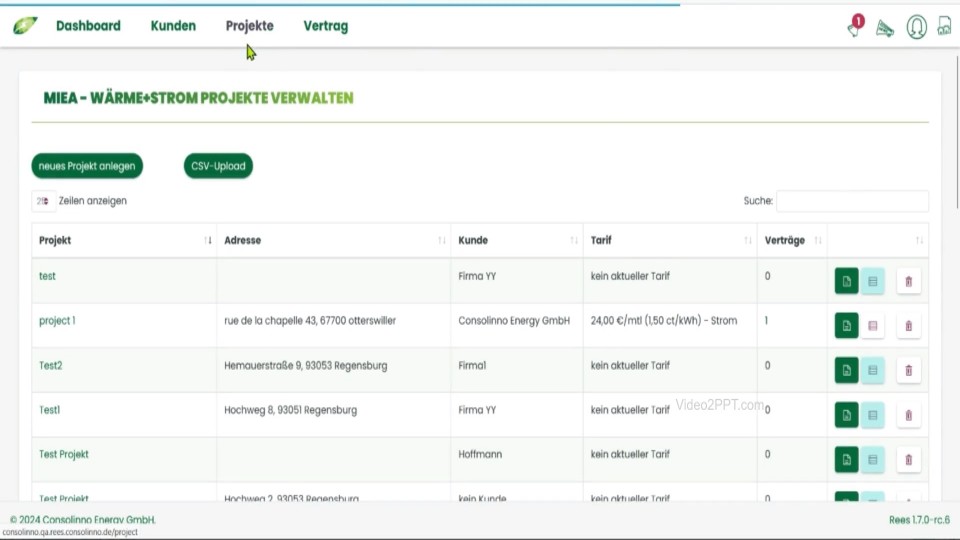Delete the 'test' project via trash icon
Image resolution: width=960 pixels, height=540 pixels.
[908, 282]
